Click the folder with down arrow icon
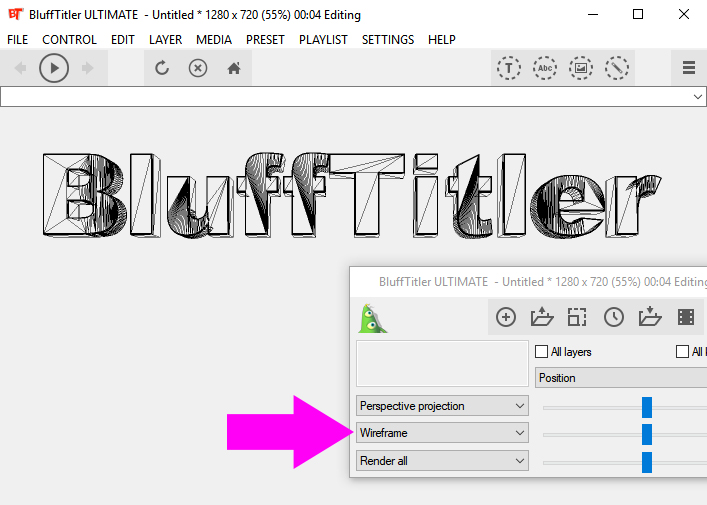 [x=650, y=317]
